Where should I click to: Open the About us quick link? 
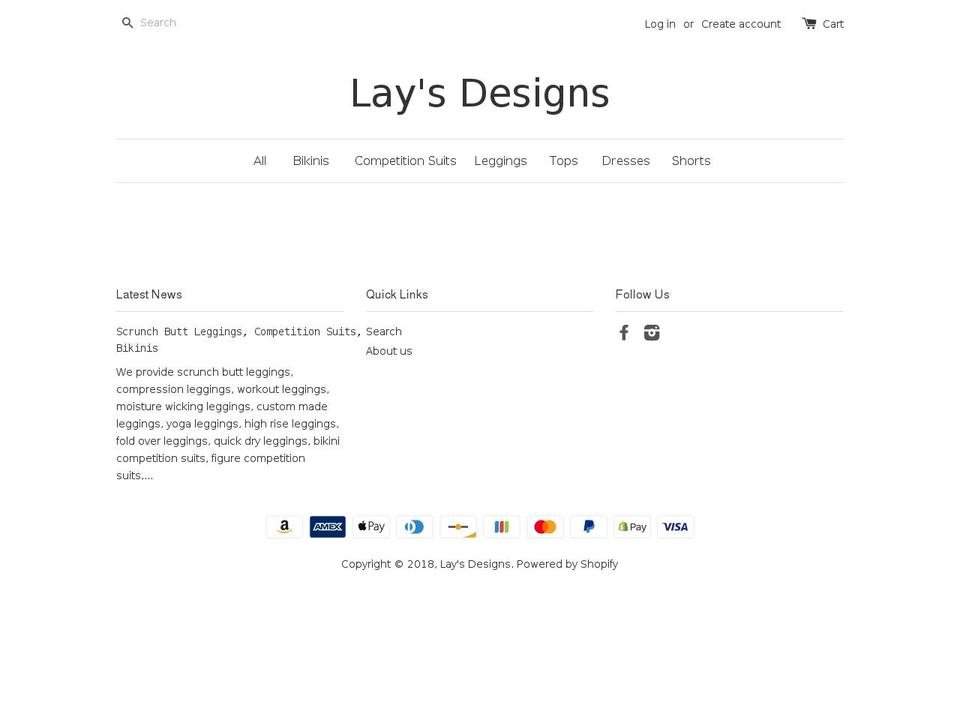pyautogui.click(x=389, y=351)
